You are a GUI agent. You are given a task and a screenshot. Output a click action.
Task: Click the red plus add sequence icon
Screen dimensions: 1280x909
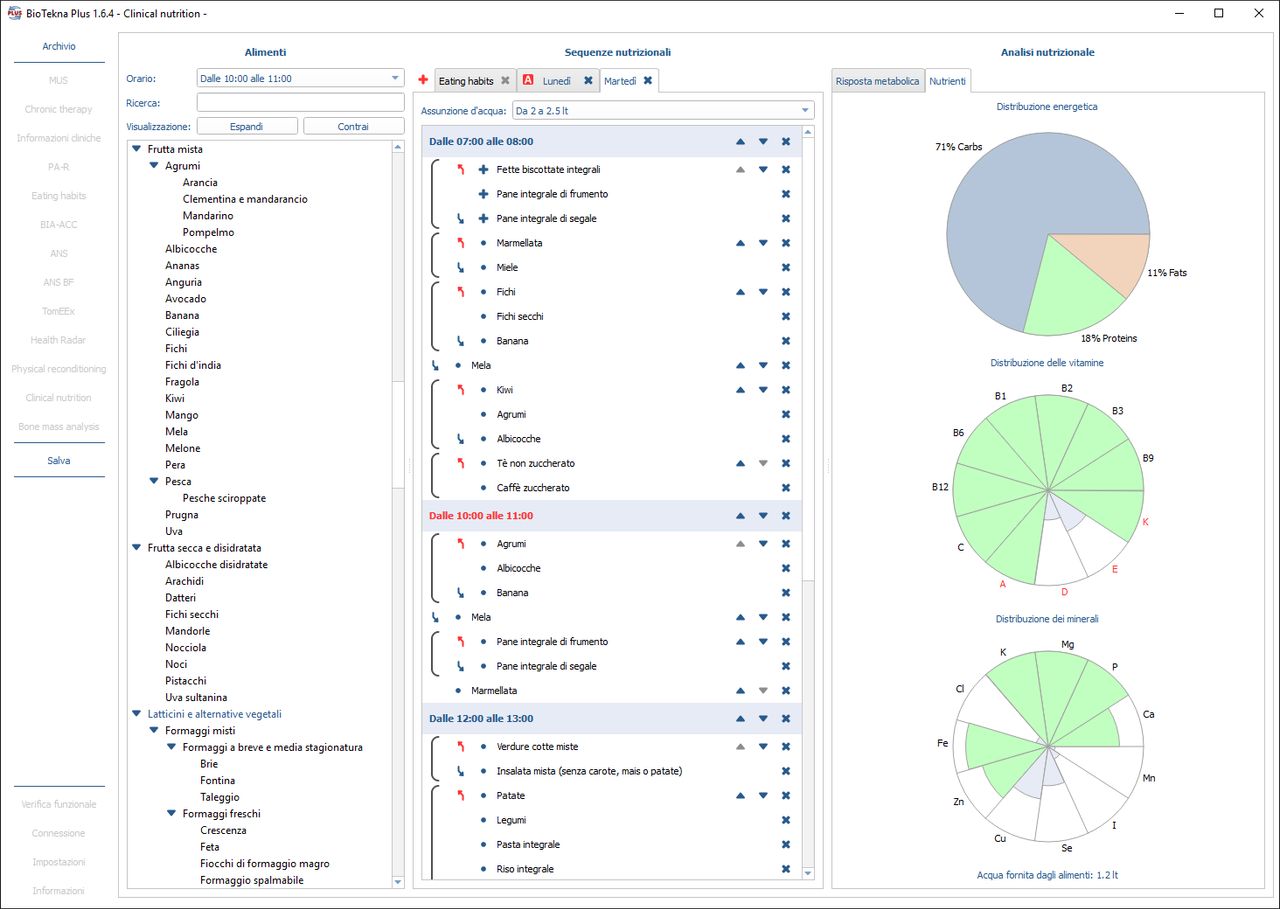(423, 80)
